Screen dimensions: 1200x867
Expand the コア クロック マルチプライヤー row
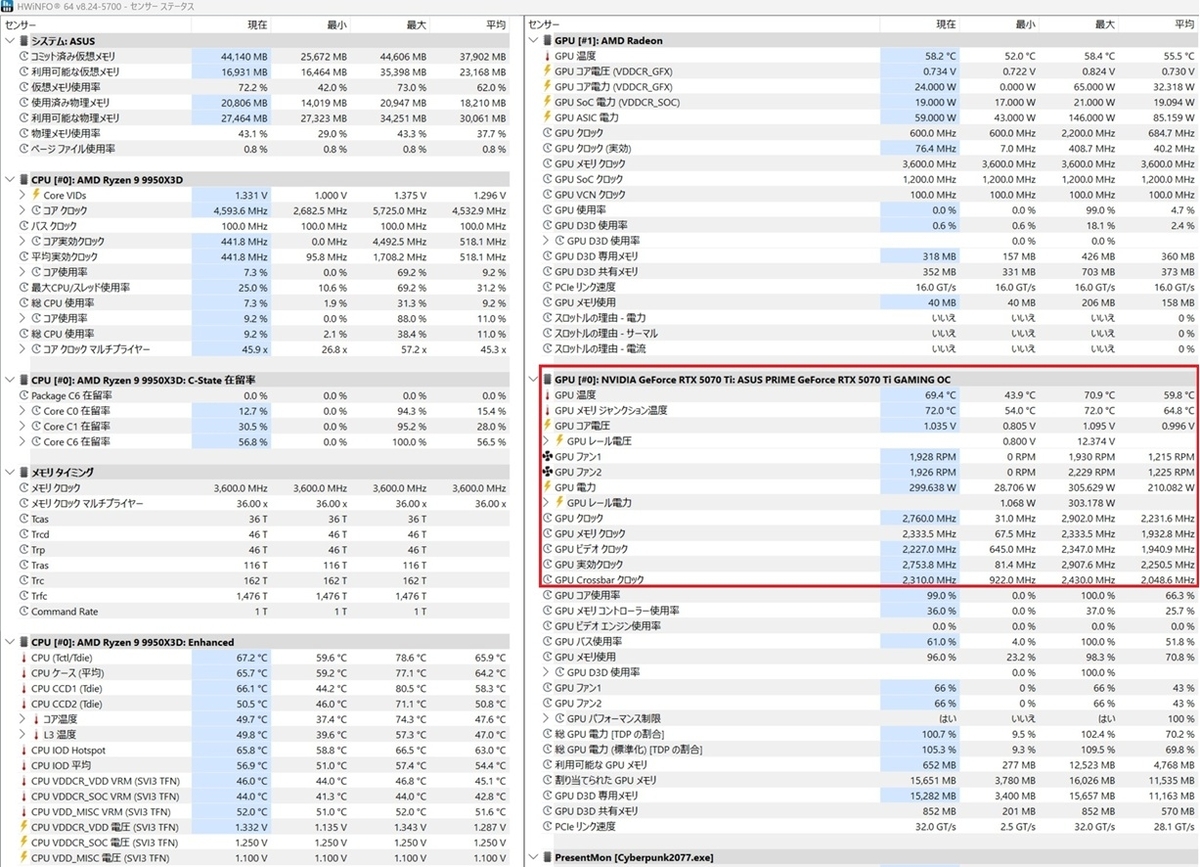click(x=22, y=349)
